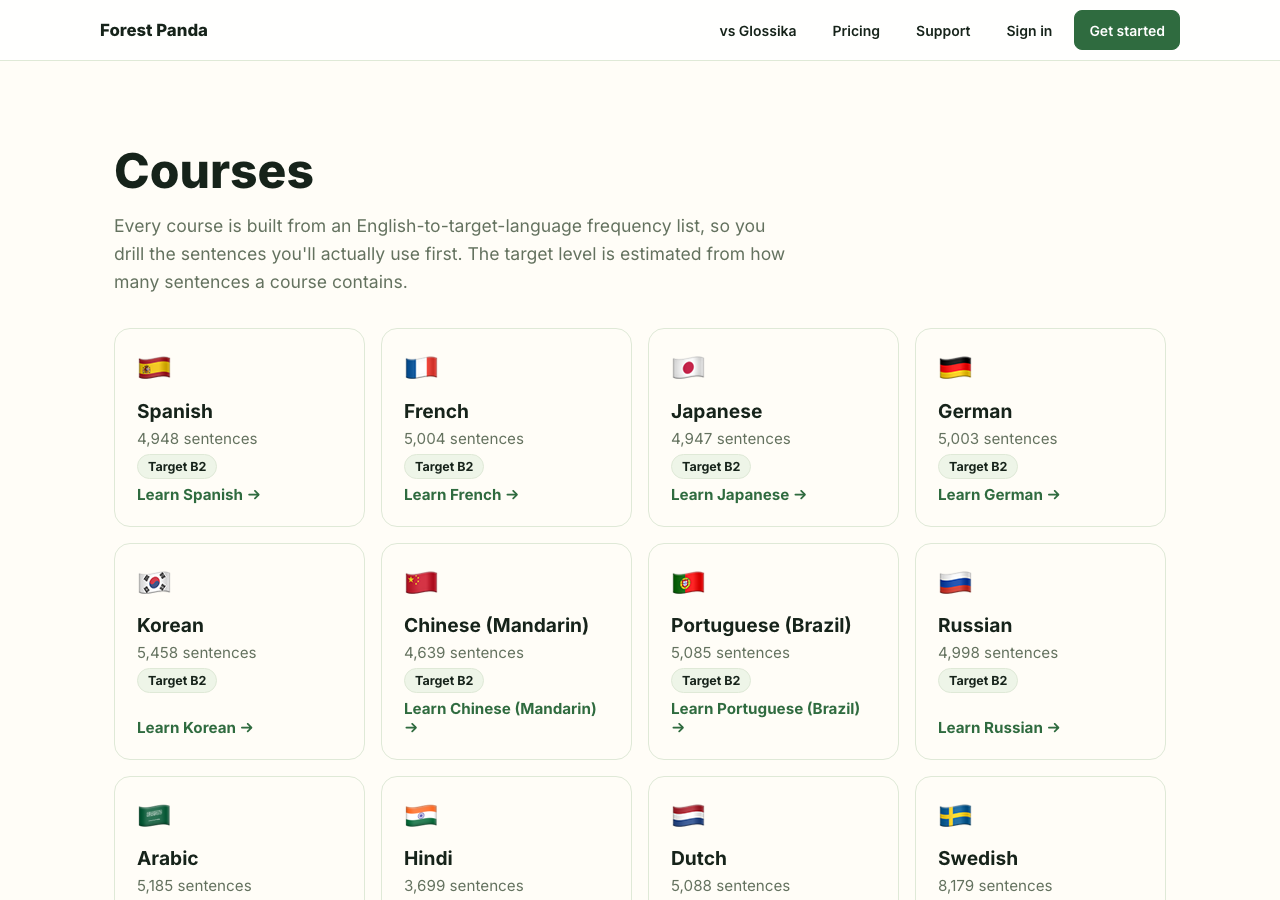Screen dimensions: 1280x900
Task: Click the "5,004 sentences" text
Action: coord(464,438)
